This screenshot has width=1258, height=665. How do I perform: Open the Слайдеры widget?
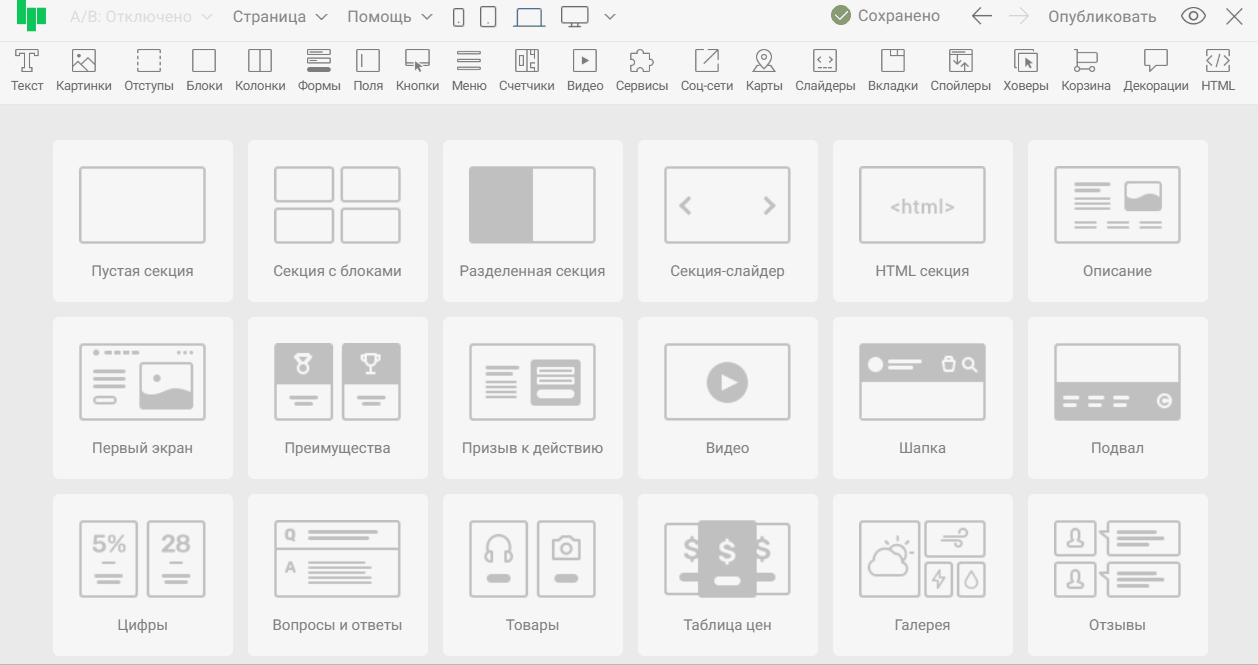825,70
